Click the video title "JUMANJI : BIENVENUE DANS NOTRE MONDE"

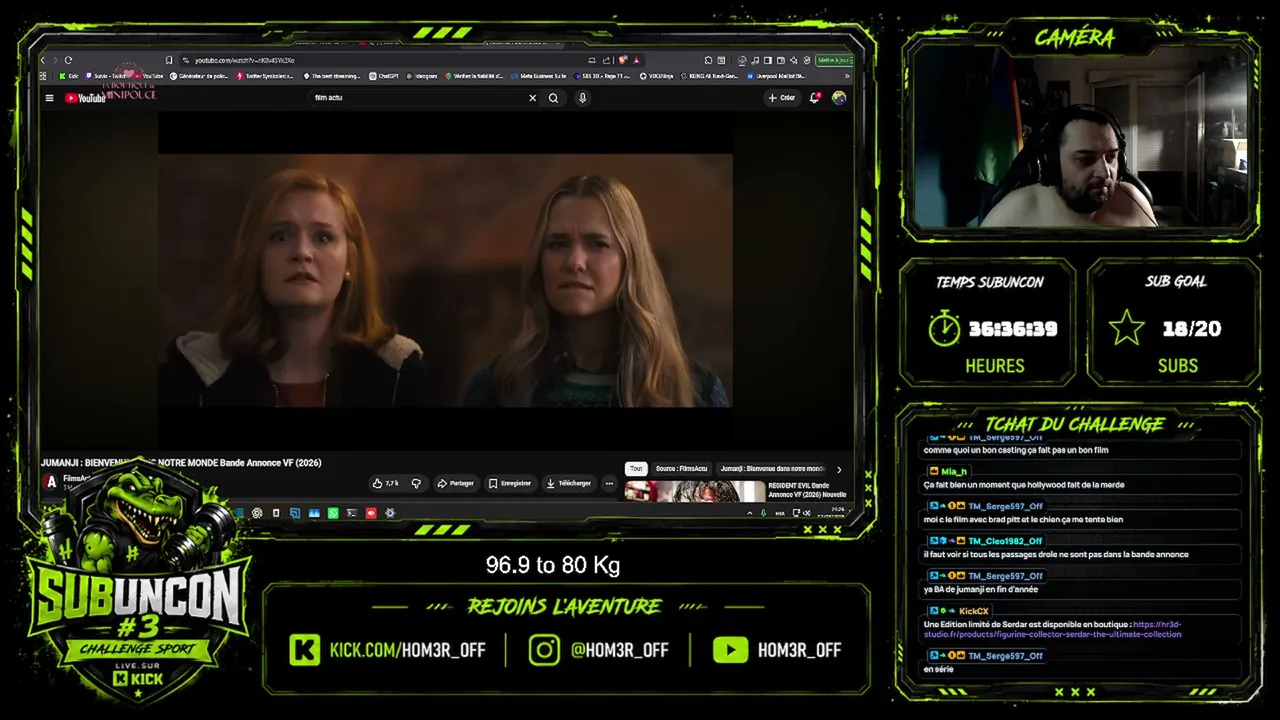click(181, 463)
